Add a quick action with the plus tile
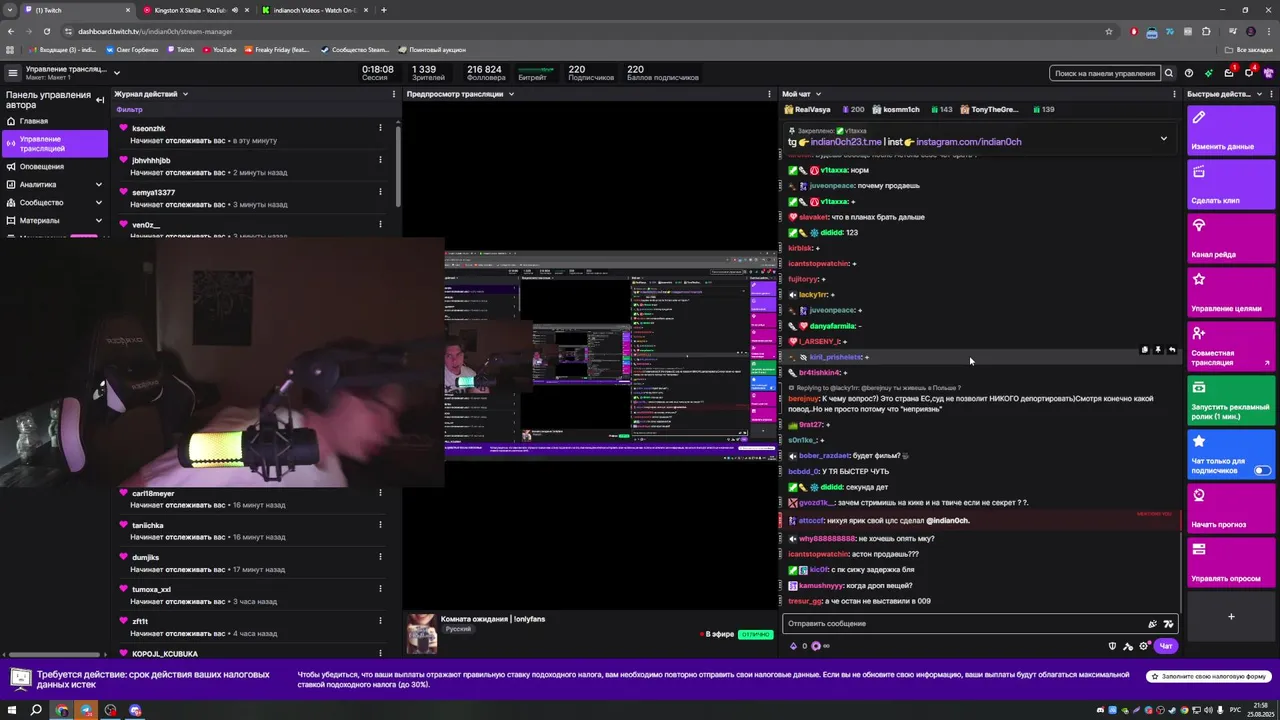 [1231, 616]
